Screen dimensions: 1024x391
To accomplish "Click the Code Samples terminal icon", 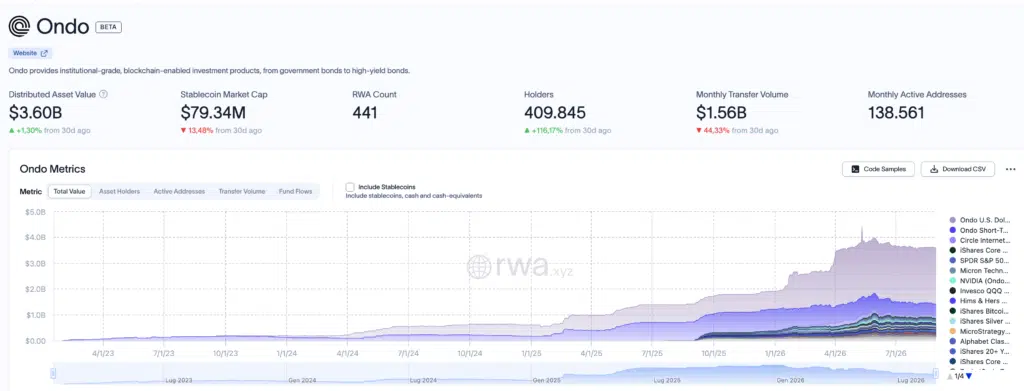I will (855, 169).
